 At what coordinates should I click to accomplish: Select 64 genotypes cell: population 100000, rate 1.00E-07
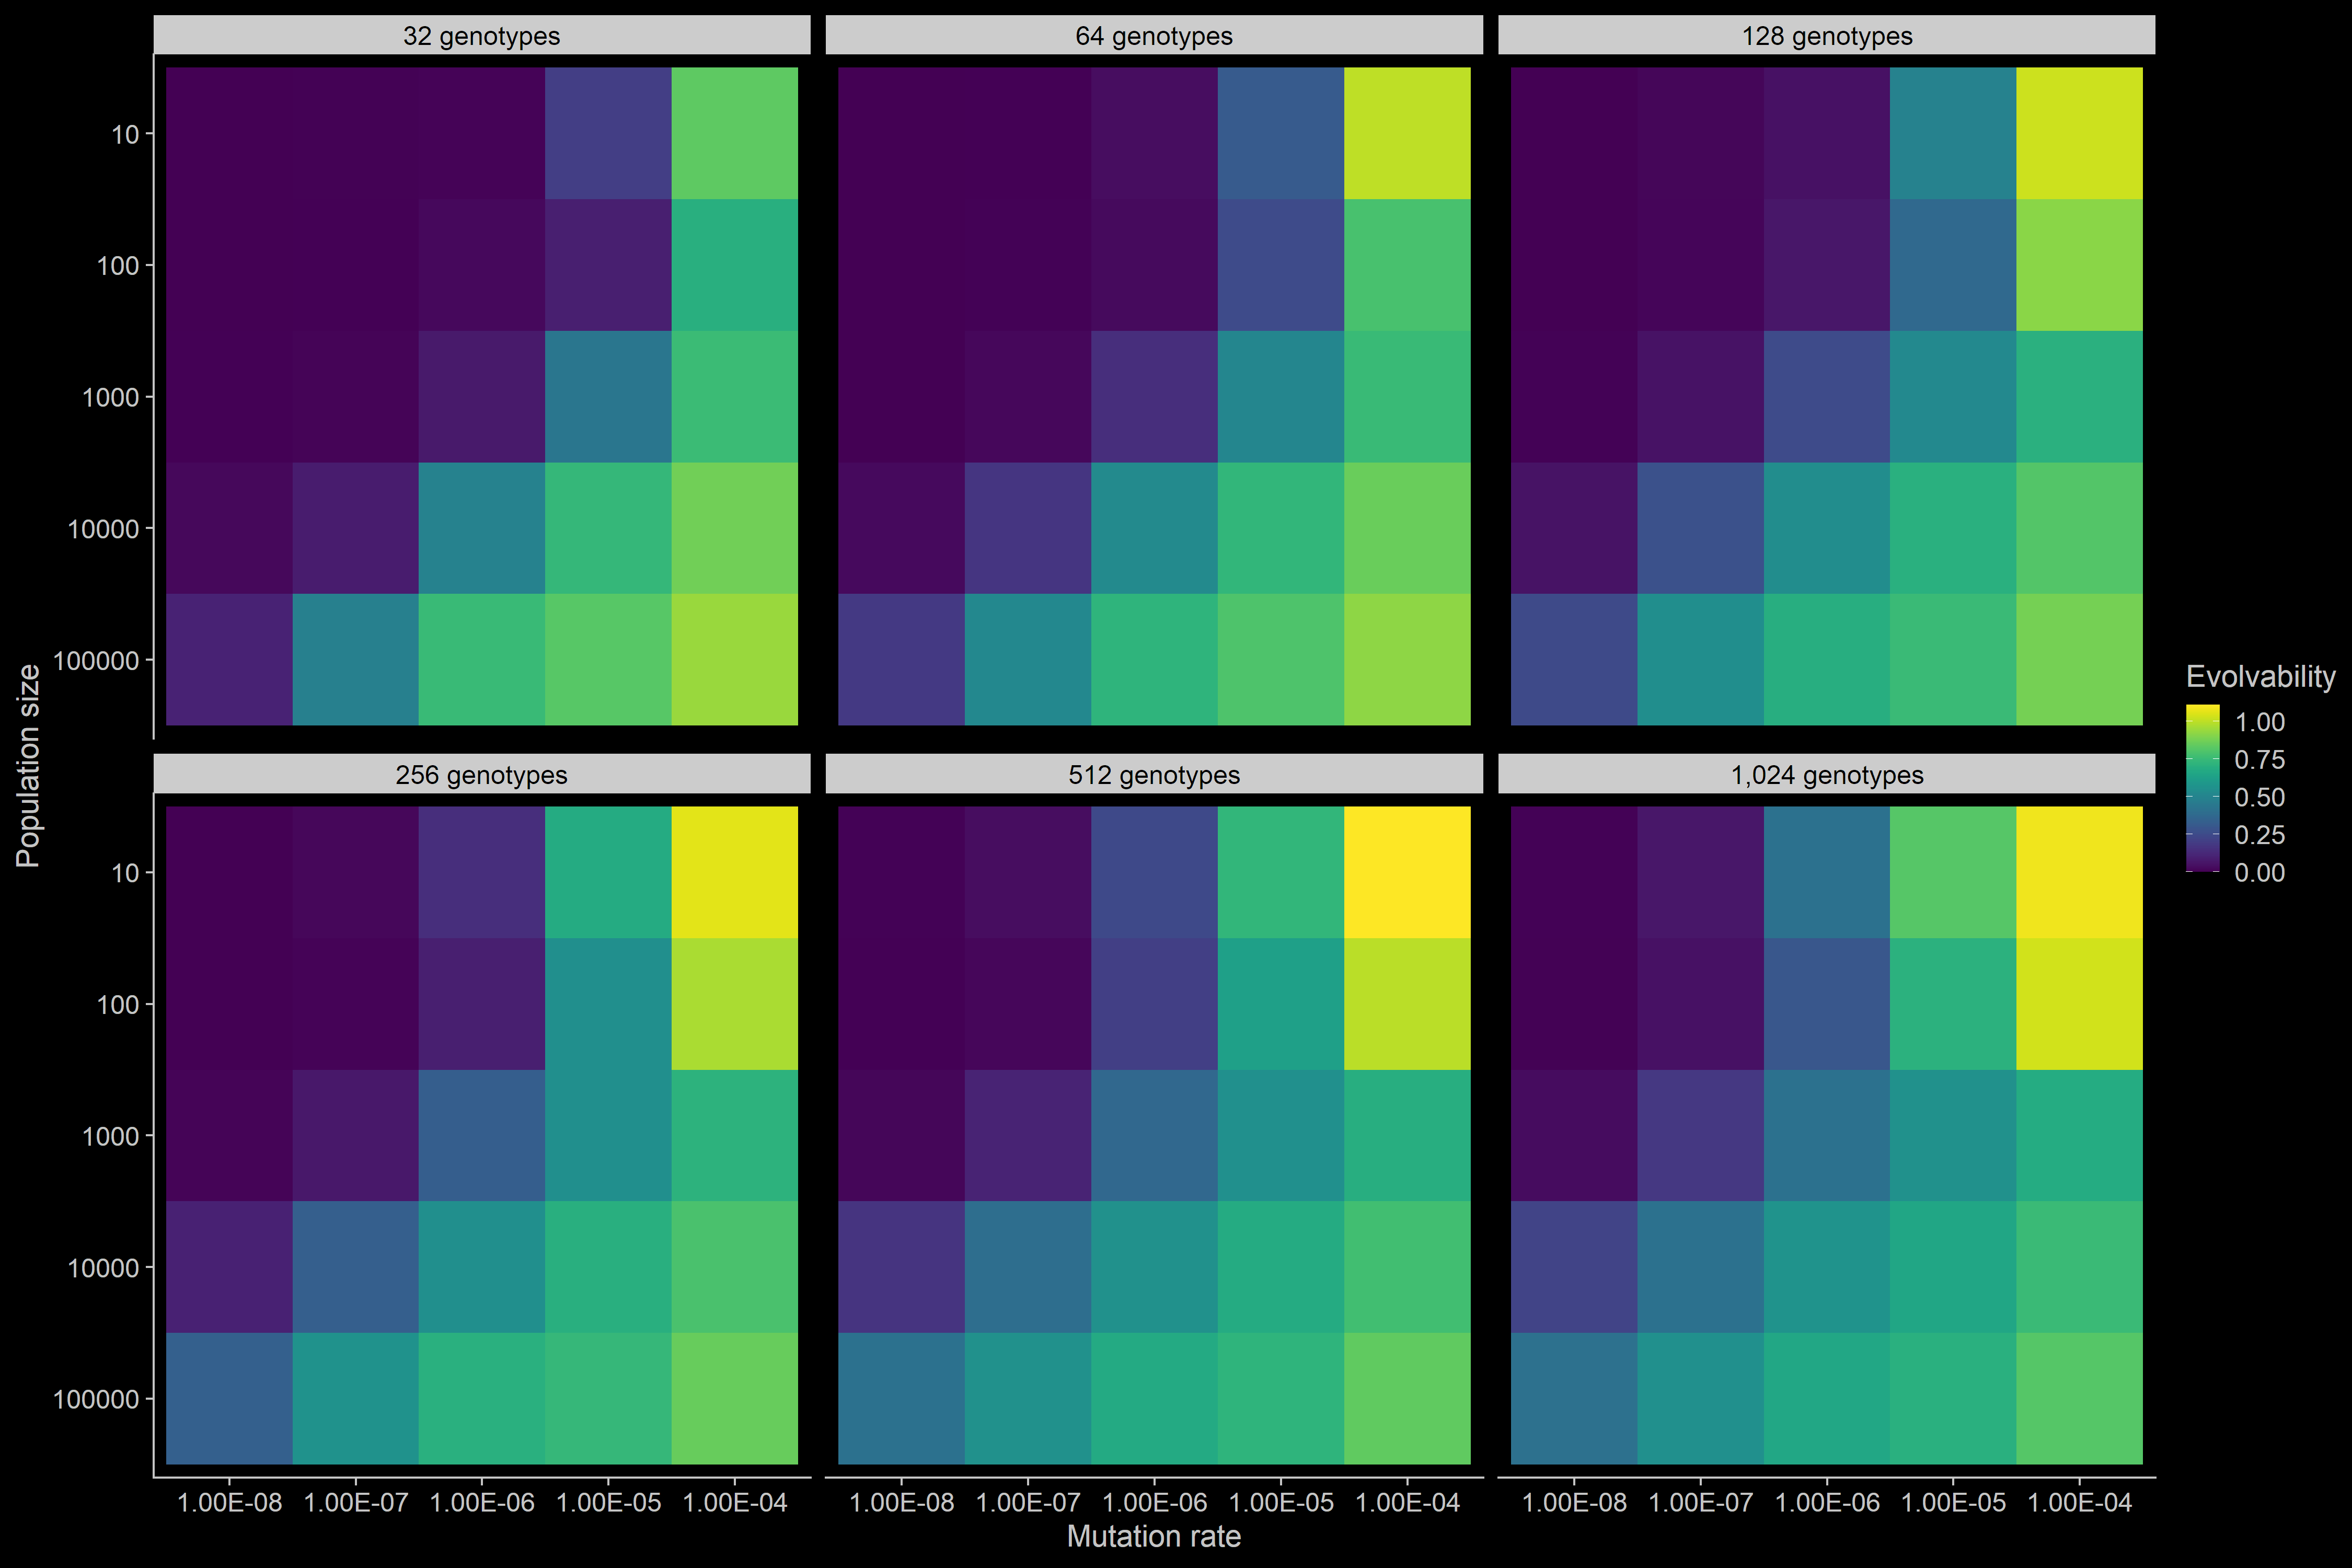pos(1028,660)
